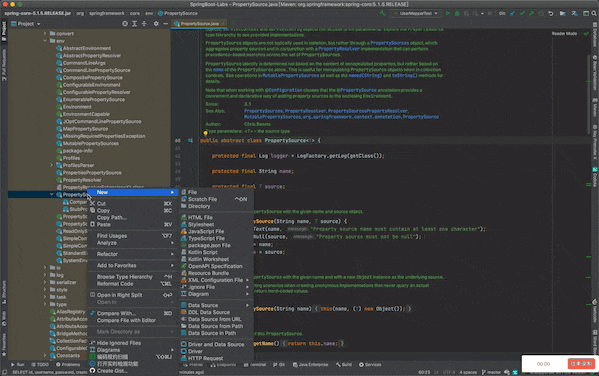Image resolution: width=599 pixels, height=376 pixels.
Task: Expand the XML Configuration File submenu
Action: tap(216, 280)
